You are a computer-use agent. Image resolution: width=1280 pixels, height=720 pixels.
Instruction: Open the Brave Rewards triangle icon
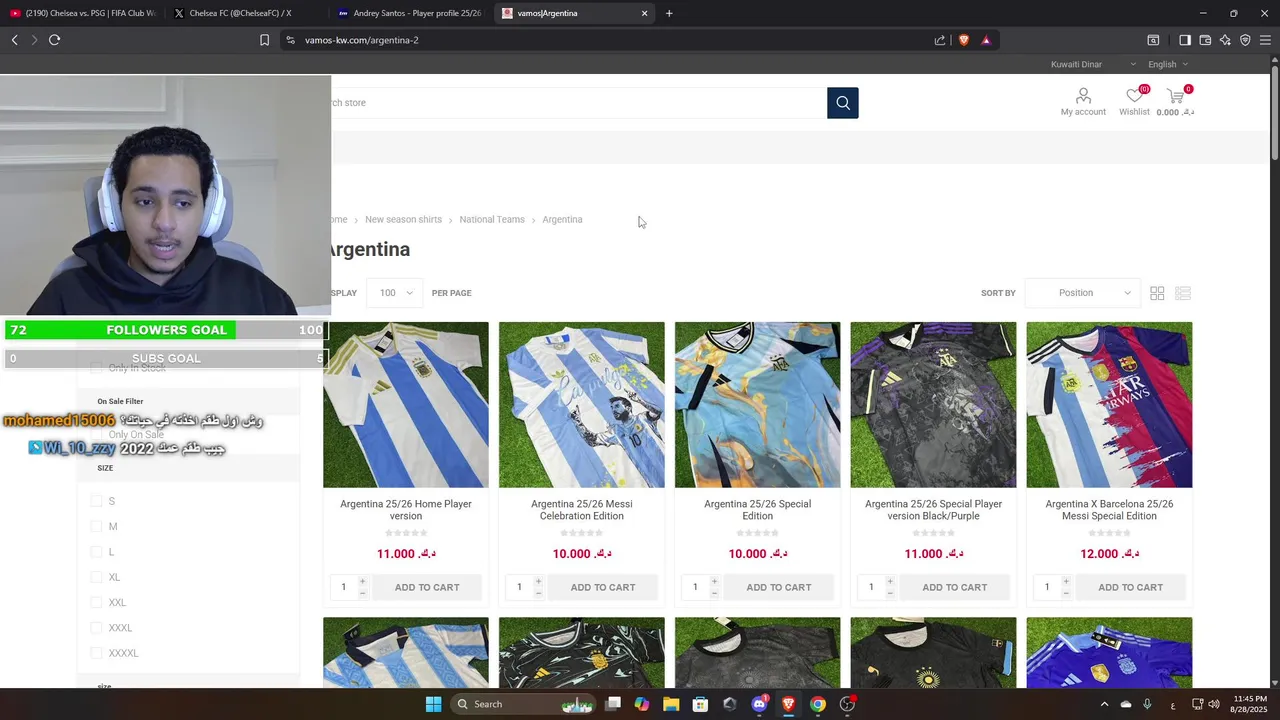point(986,40)
